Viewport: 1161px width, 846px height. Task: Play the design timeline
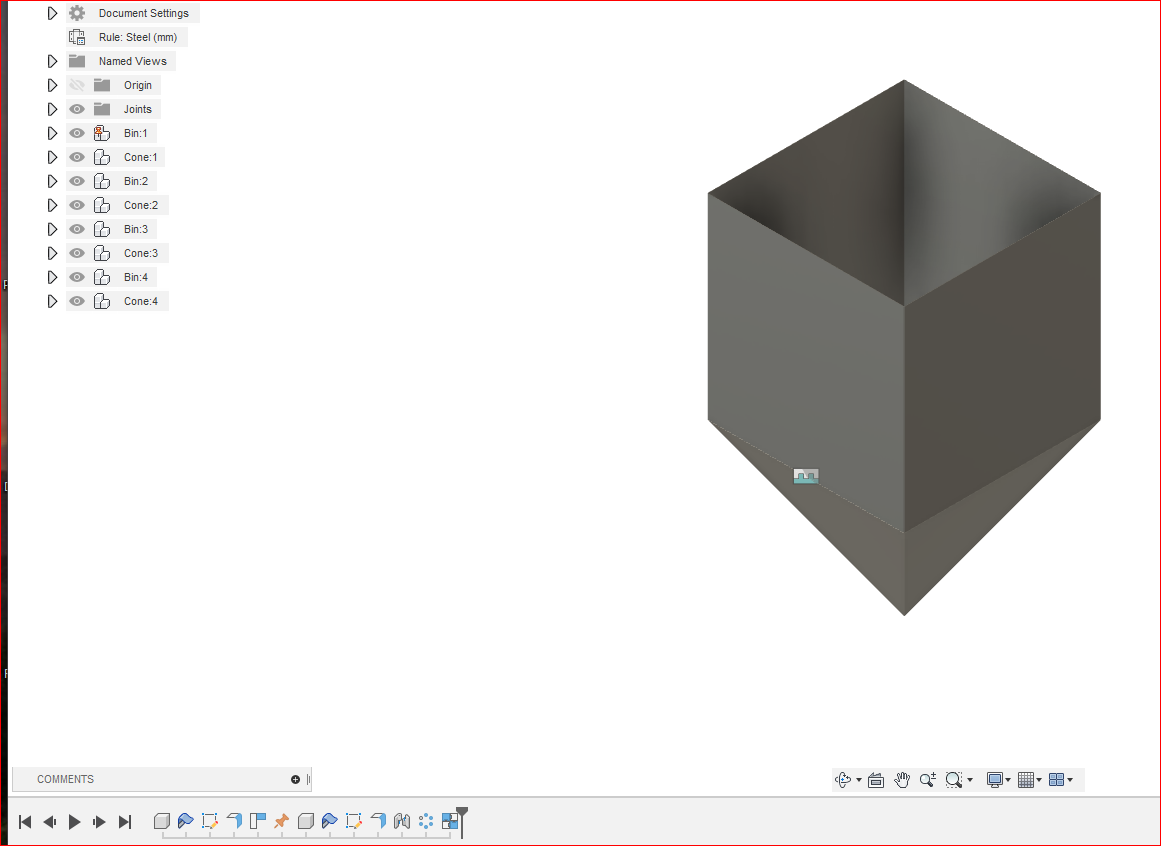point(75,822)
